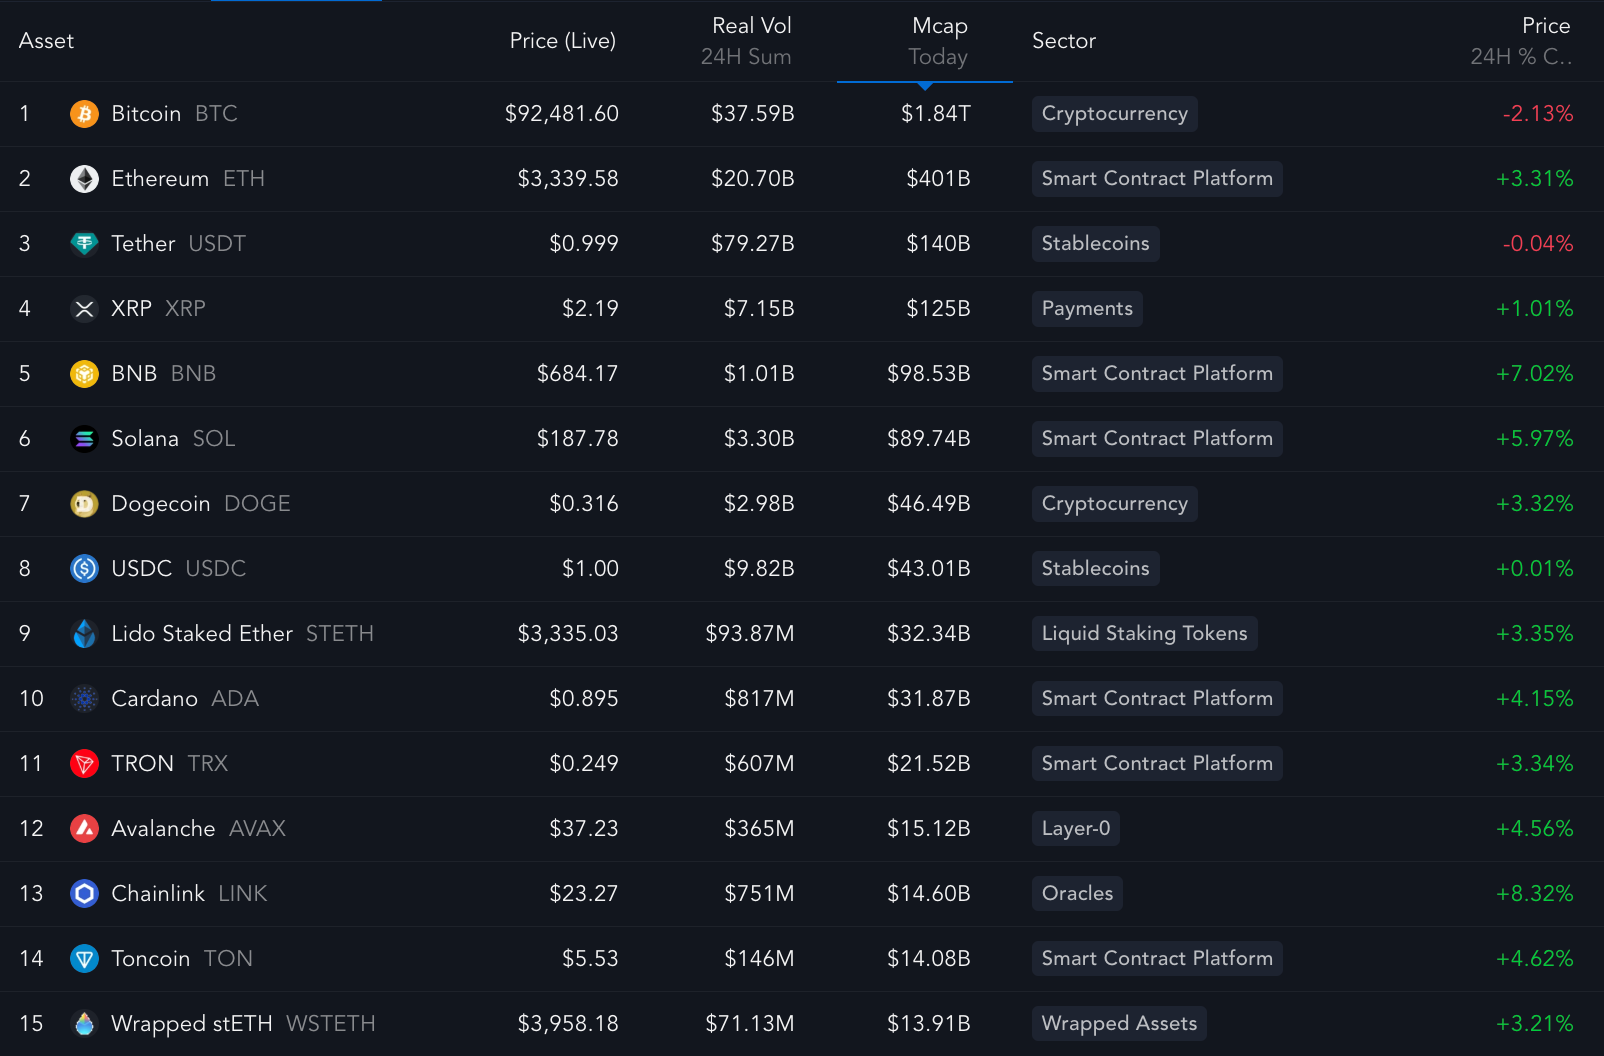Screen dimensions: 1604x1056
Task: Click Bitcoin's price $92,481.60
Action: tap(561, 114)
